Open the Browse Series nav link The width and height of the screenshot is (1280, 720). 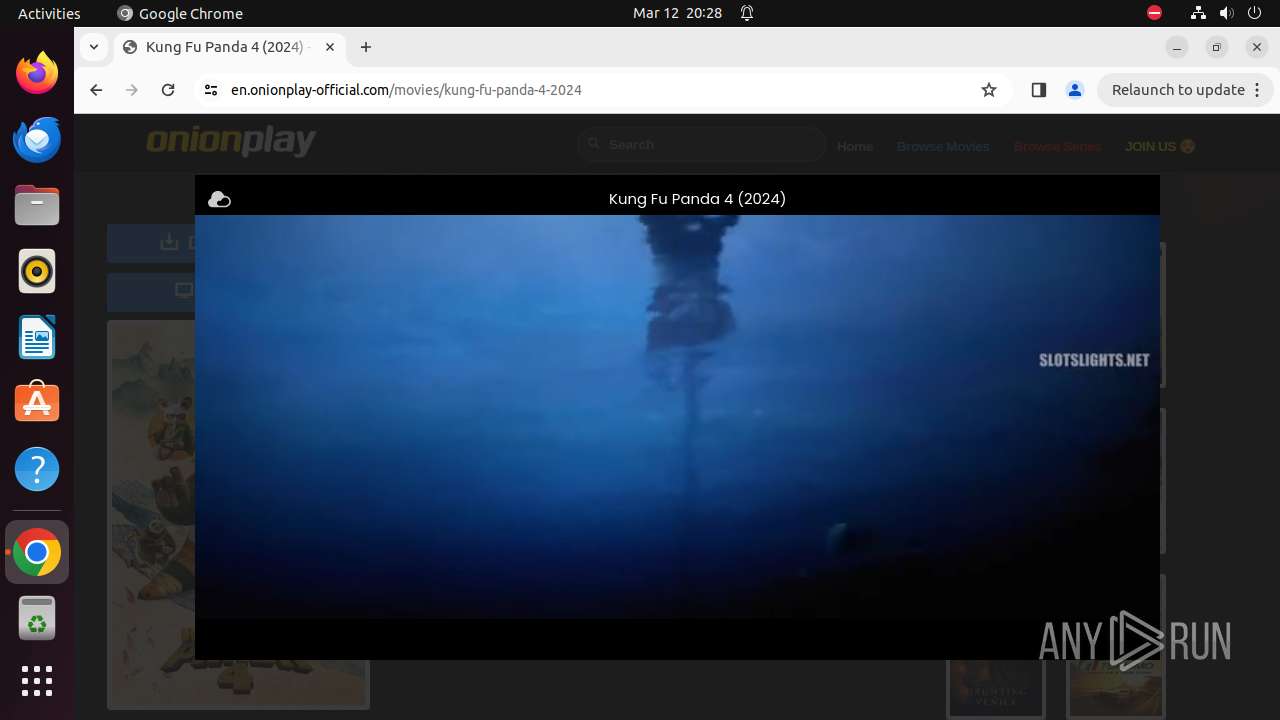pyautogui.click(x=1057, y=146)
